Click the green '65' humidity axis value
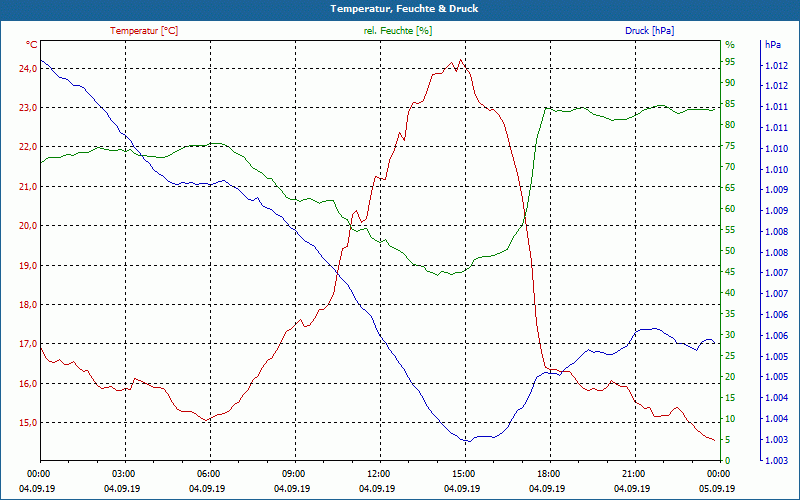800x500 pixels. click(x=730, y=188)
